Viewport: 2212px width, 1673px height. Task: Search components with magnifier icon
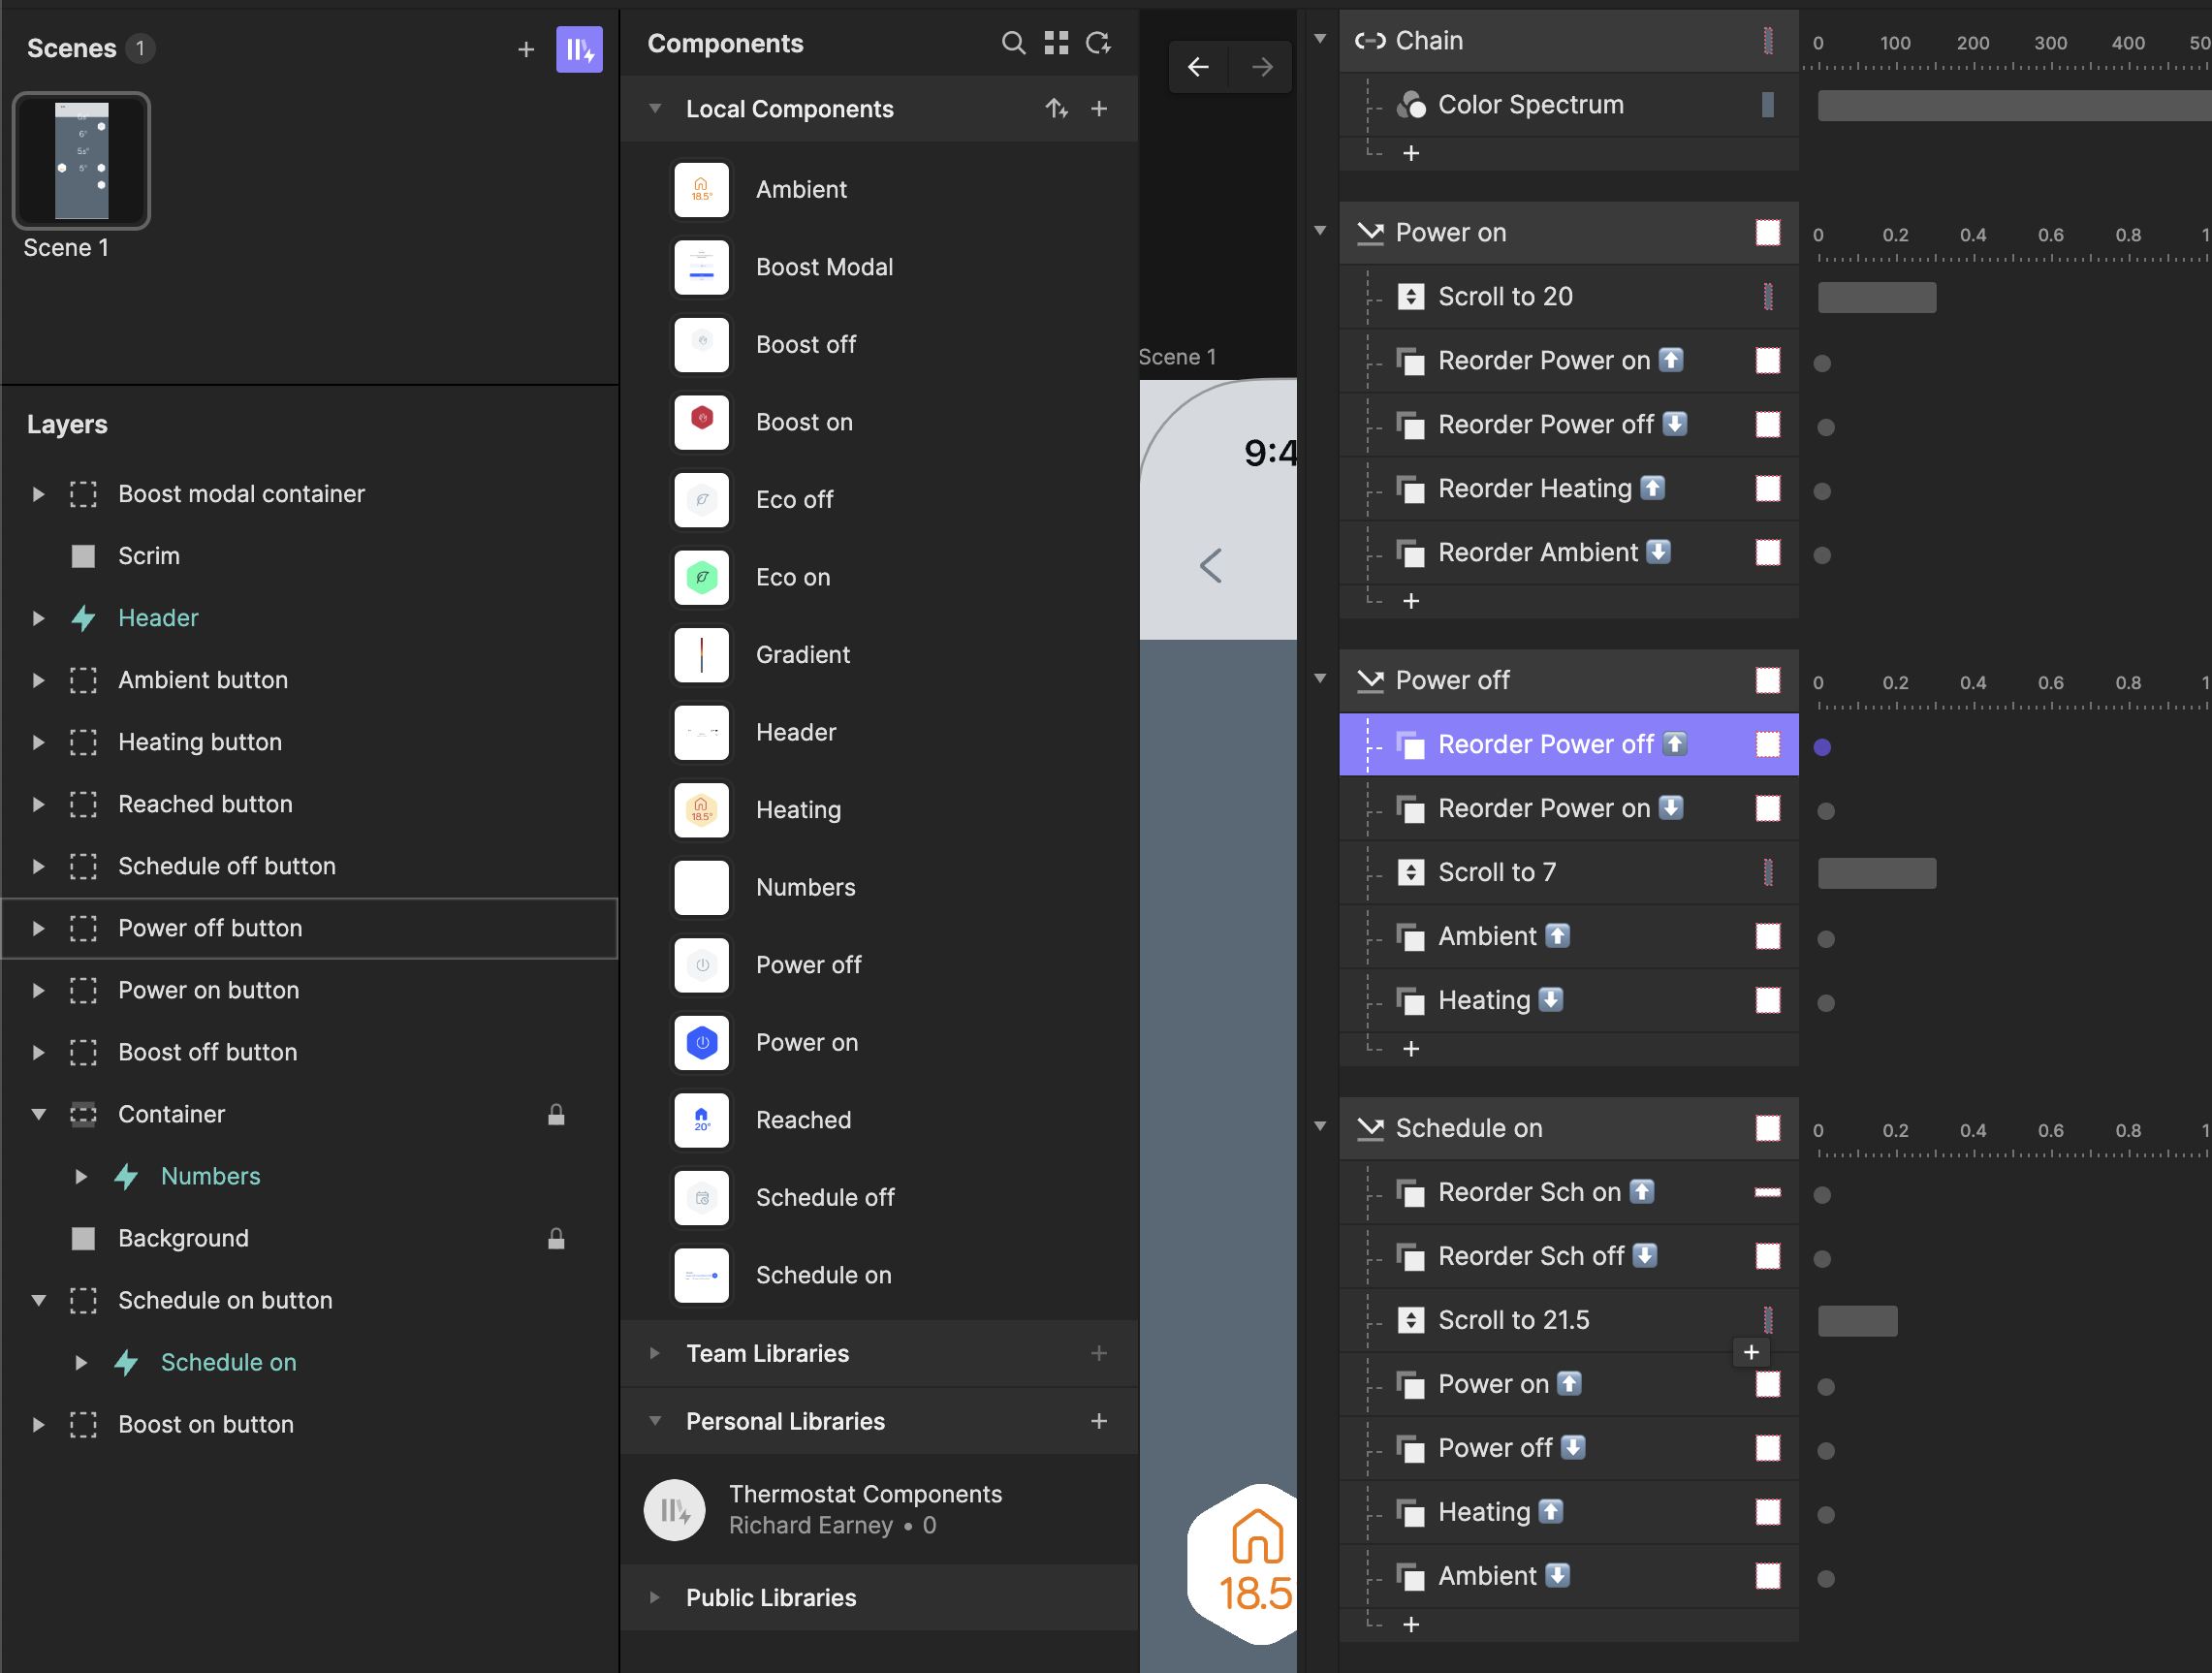[x=1013, y=43]
